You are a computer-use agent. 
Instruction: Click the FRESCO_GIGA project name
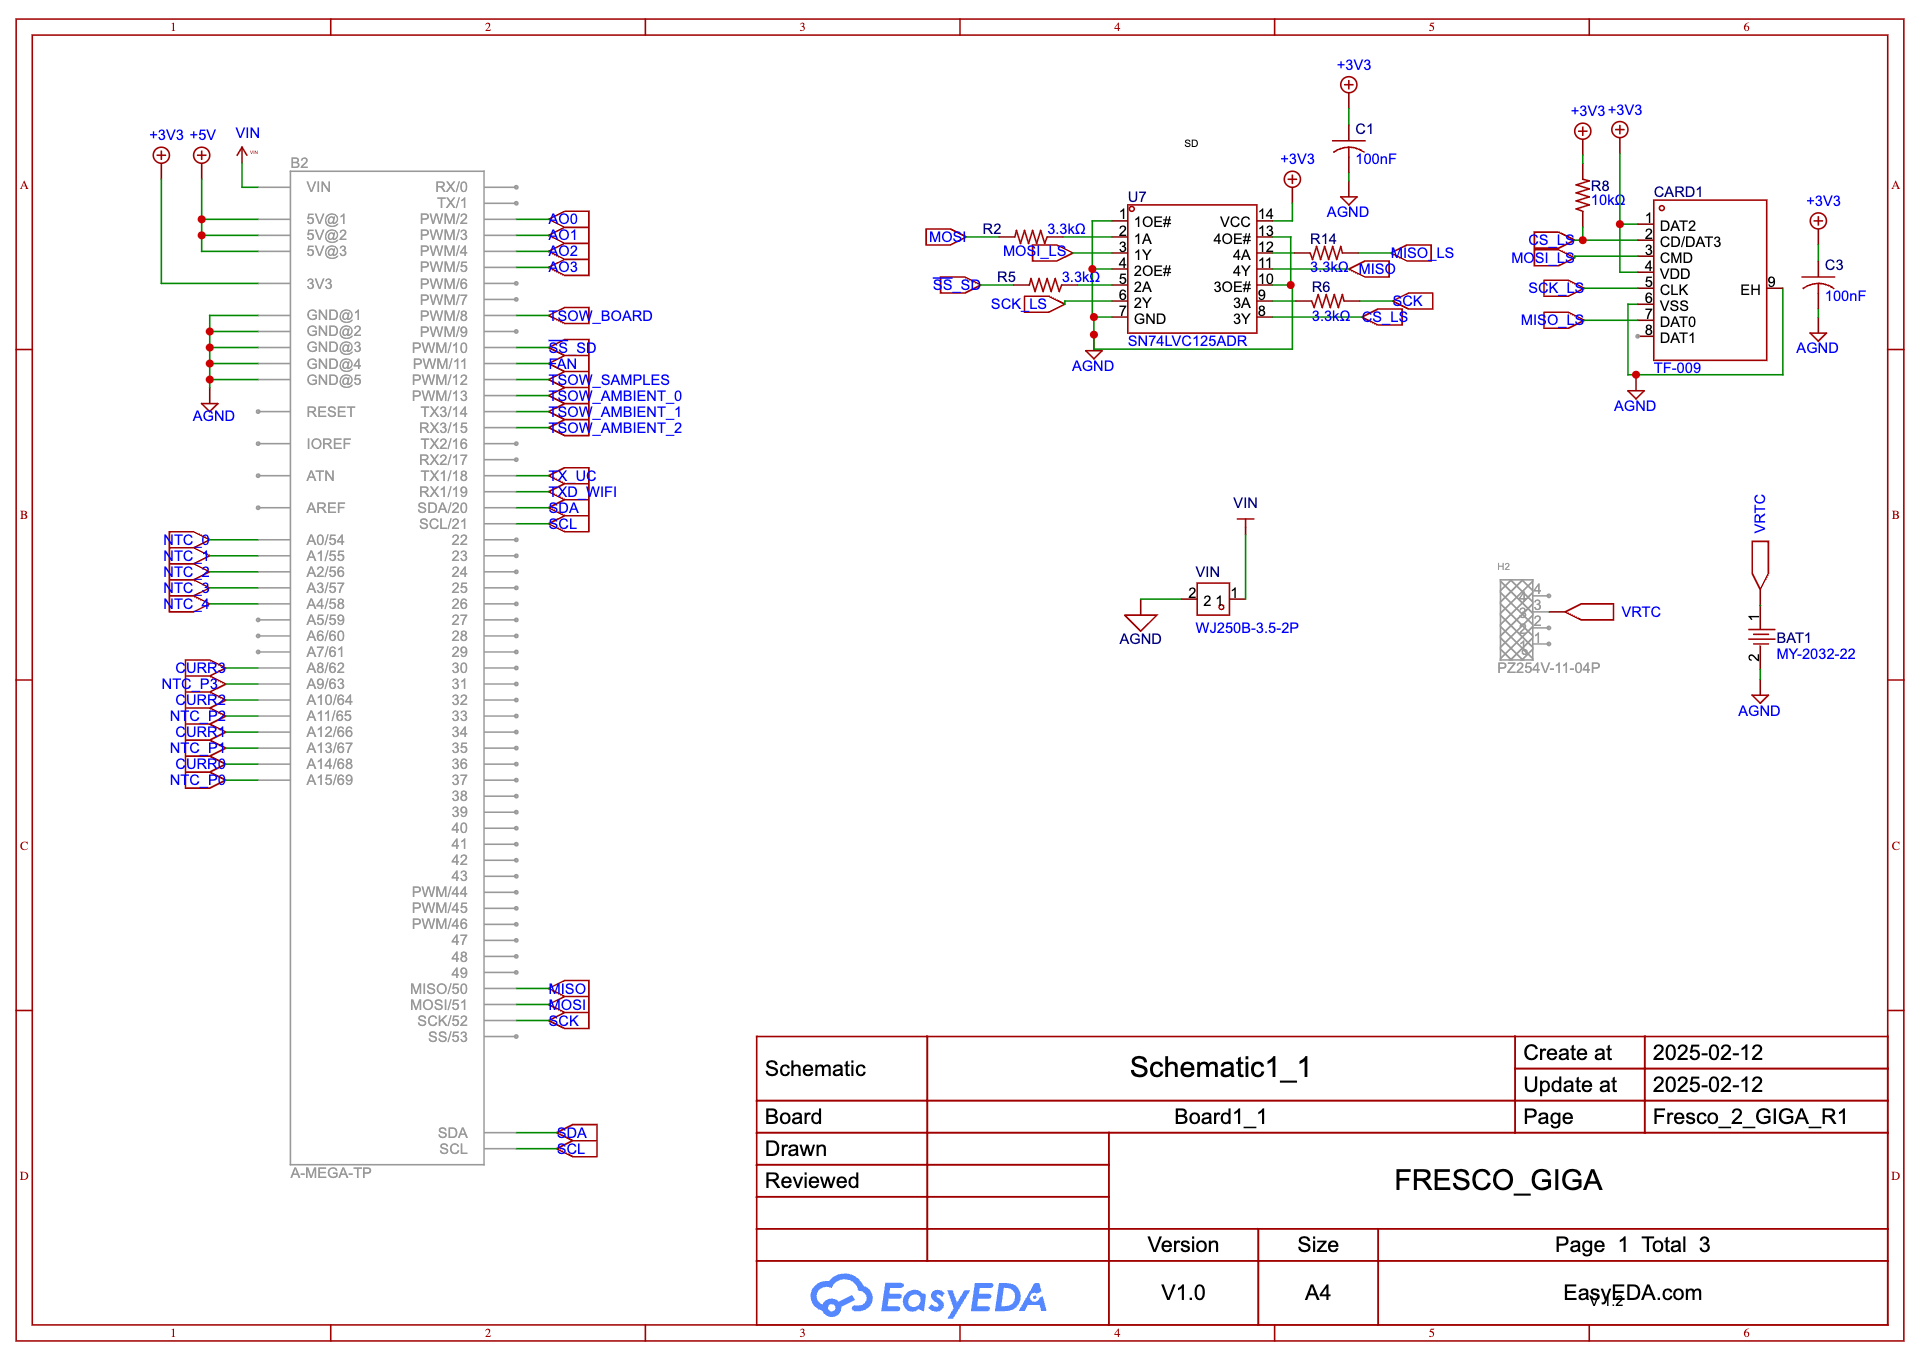coord(1498,1181)
